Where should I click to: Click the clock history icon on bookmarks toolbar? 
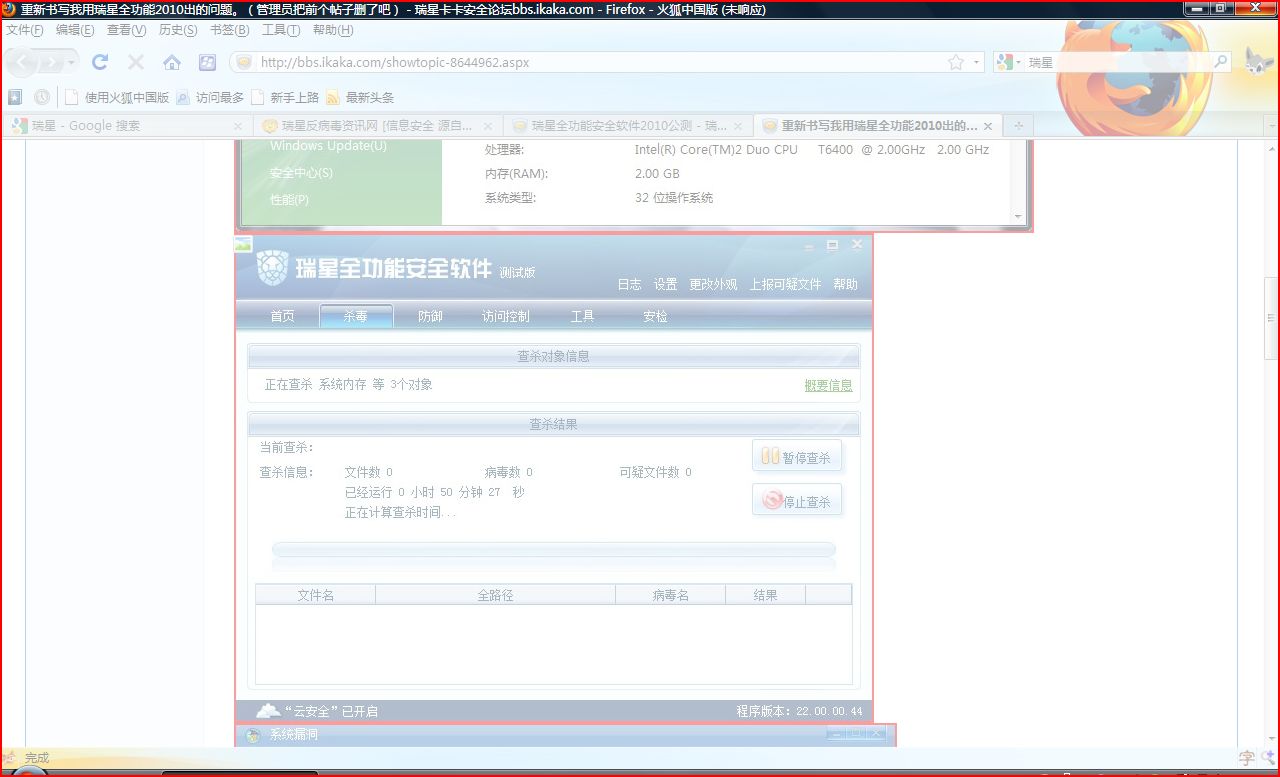tap(42, 97)
